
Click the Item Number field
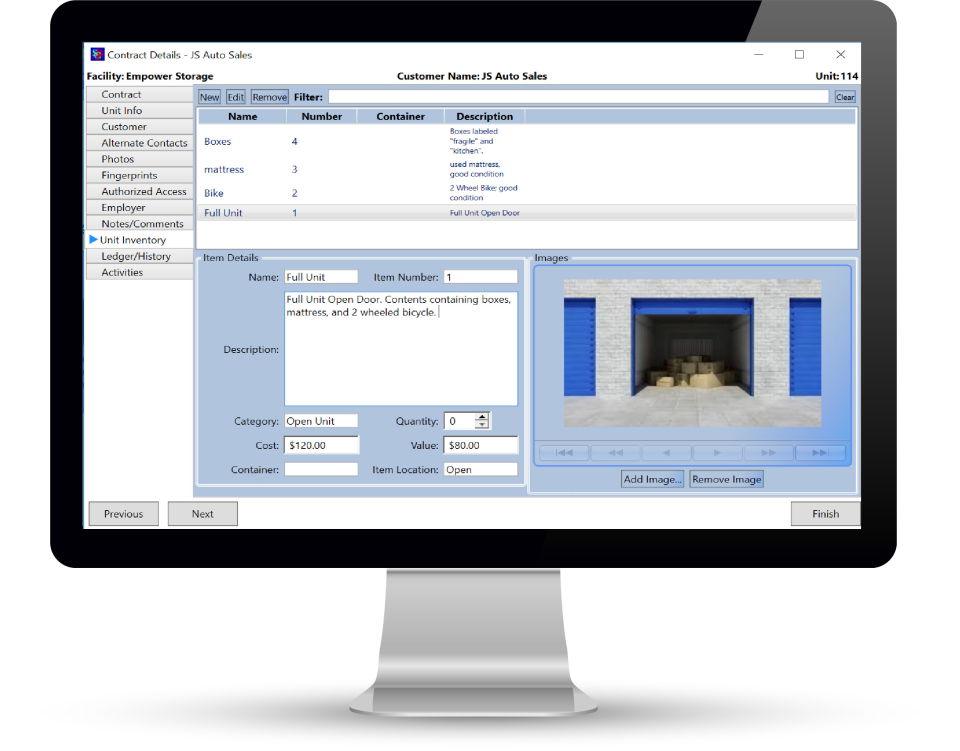pyautogui.click(x=481, y=277)
